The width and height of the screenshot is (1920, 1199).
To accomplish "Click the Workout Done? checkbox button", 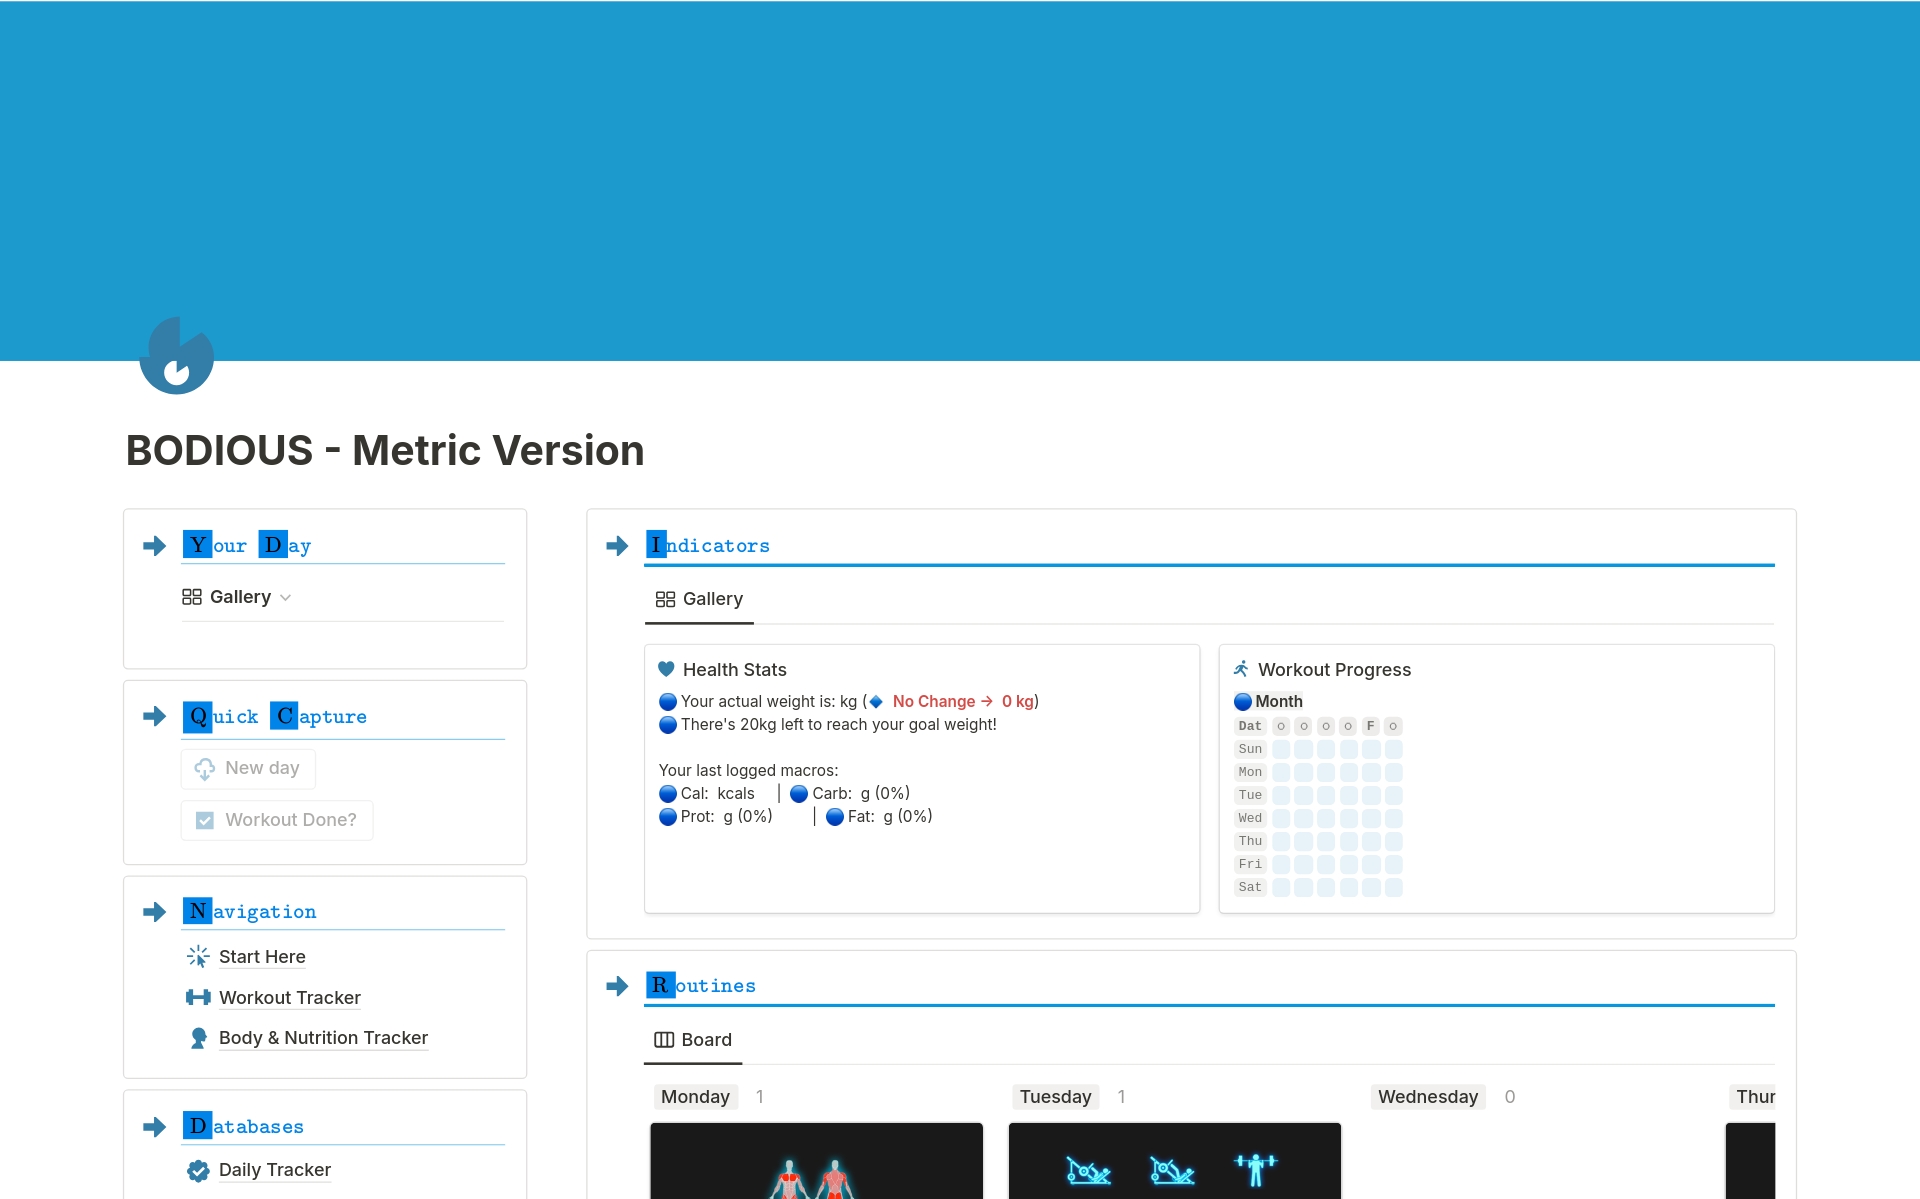I will coord(277,820).
